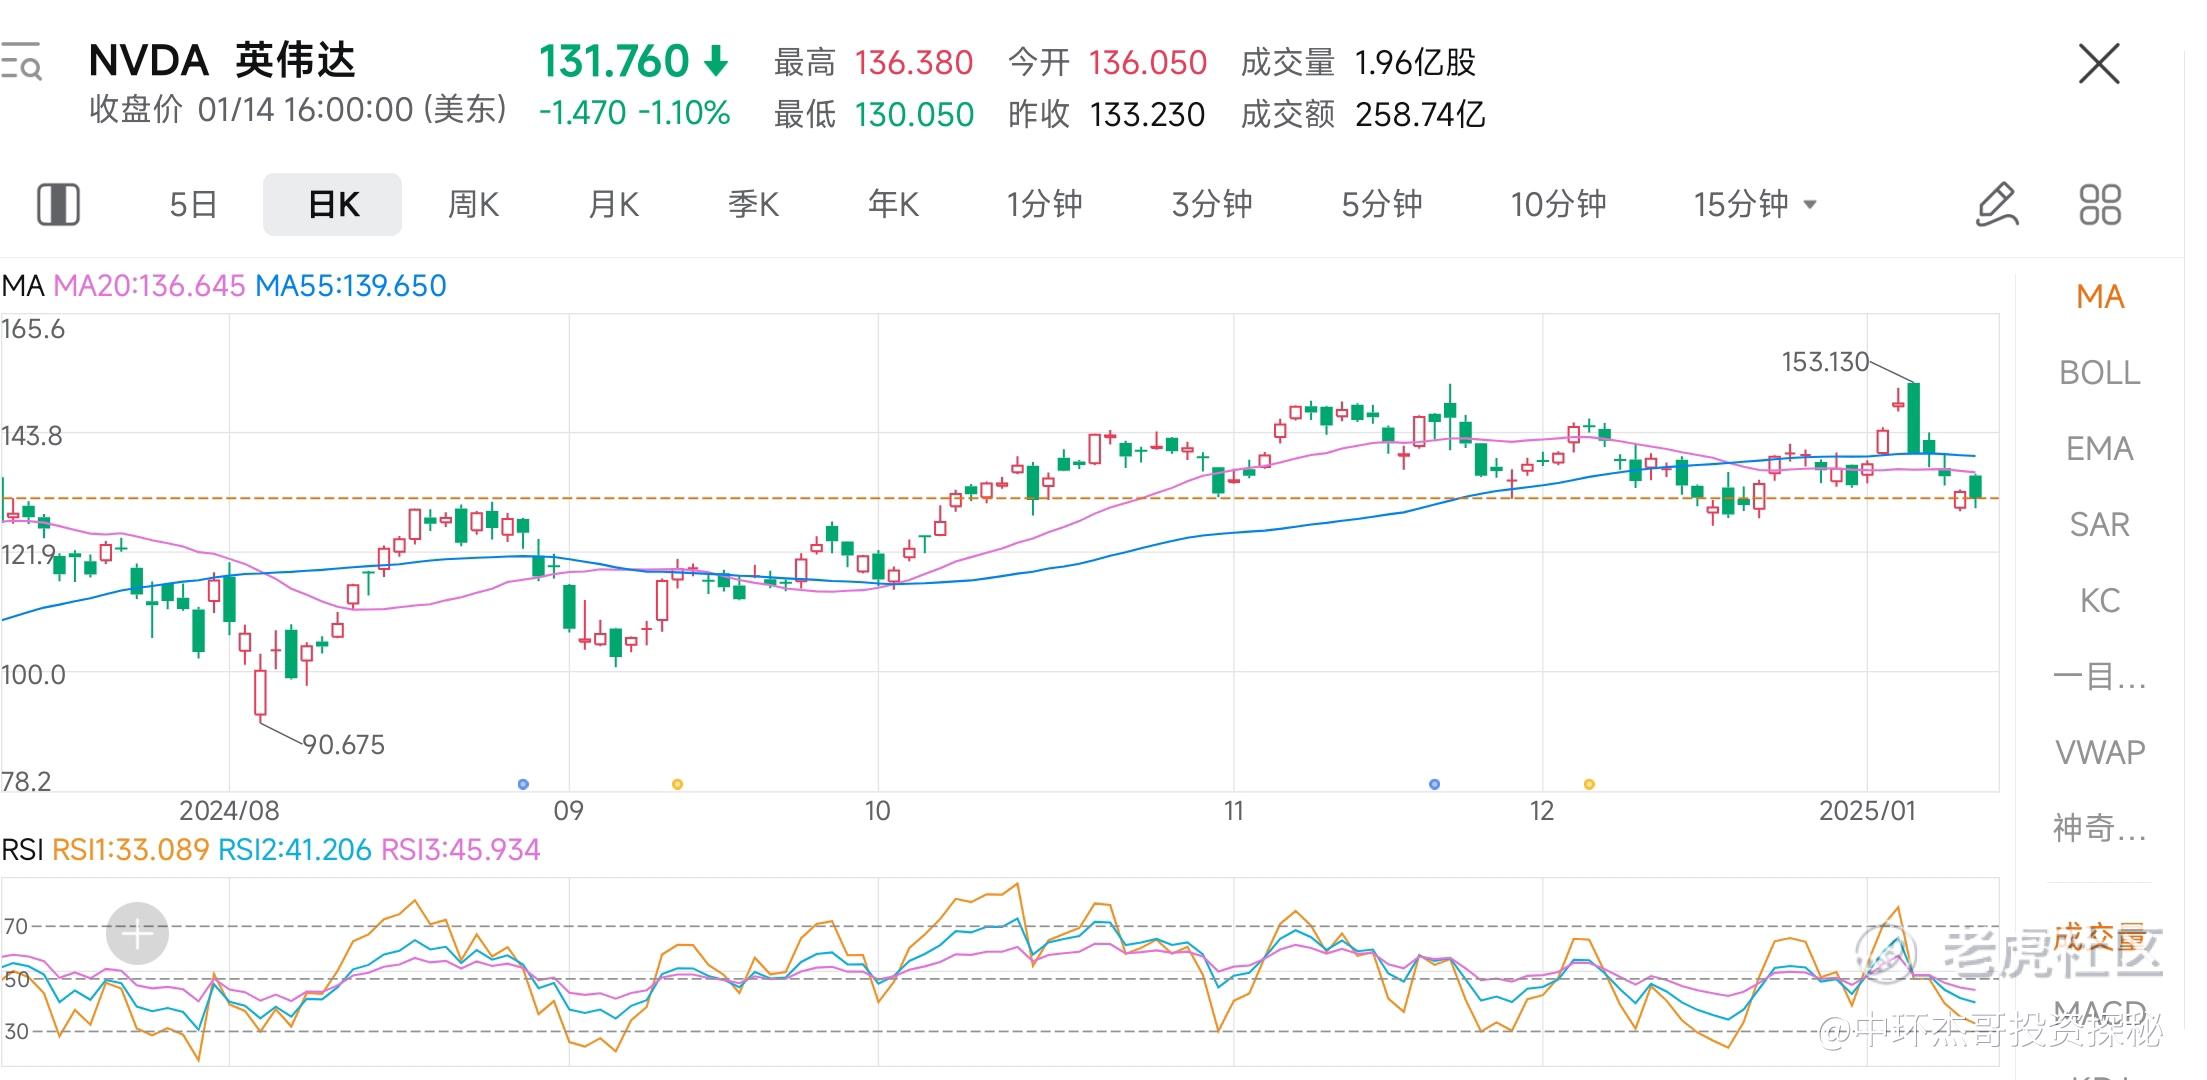
Task: Open the stock search list icon
Action: tap(20, 61)
